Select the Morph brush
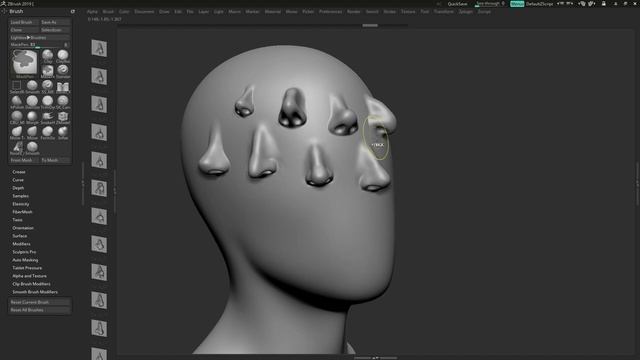The height and width of the screenshot is (360, 640). (32, 117)
